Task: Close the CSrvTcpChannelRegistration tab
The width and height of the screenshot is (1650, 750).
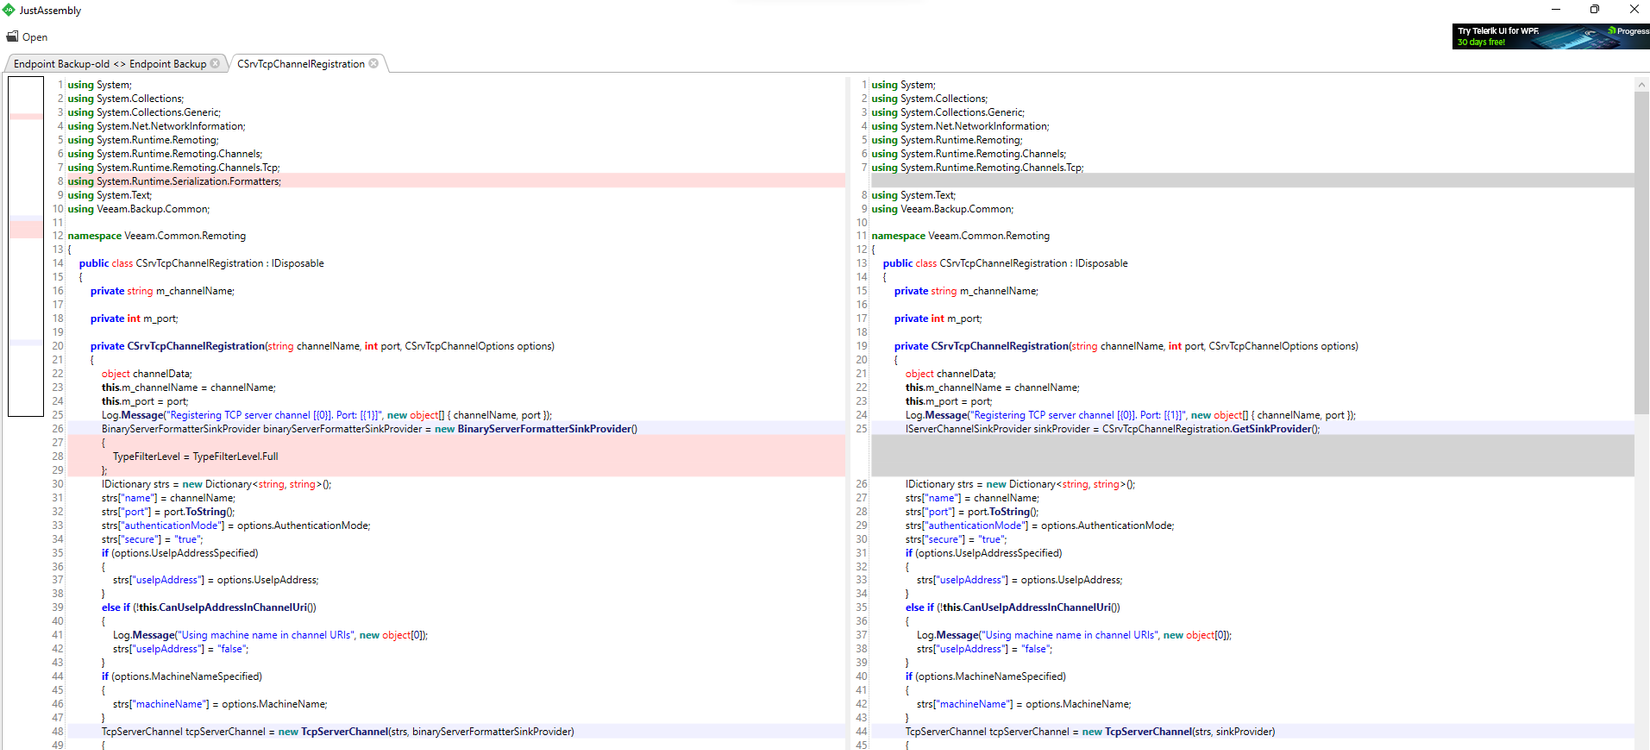Action: pos(374,63)
